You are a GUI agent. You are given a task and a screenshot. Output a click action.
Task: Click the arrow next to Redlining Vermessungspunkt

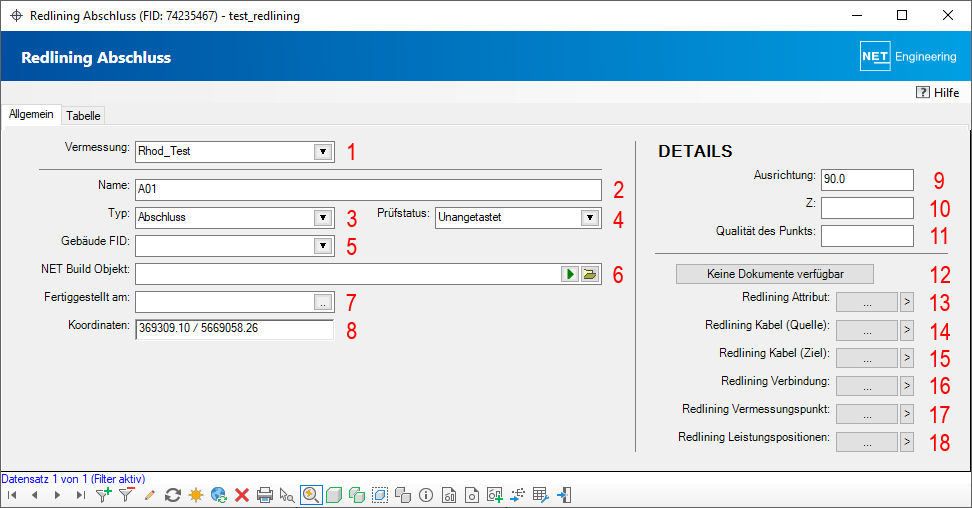[907, 414]
